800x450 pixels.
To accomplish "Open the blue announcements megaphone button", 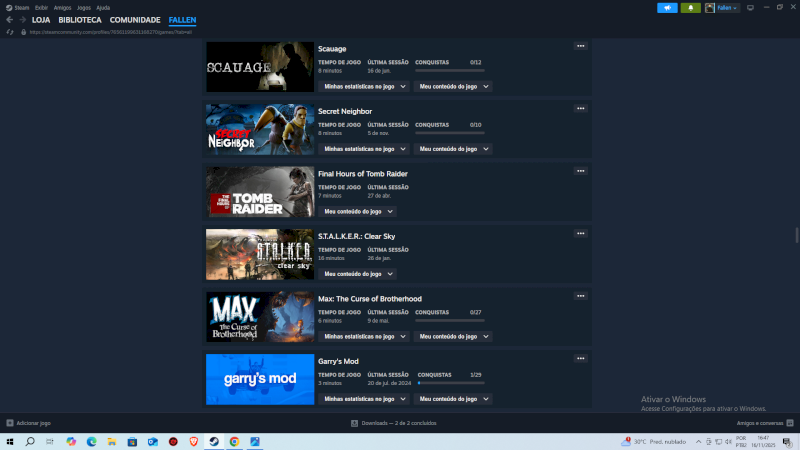I will coord(667,8).
